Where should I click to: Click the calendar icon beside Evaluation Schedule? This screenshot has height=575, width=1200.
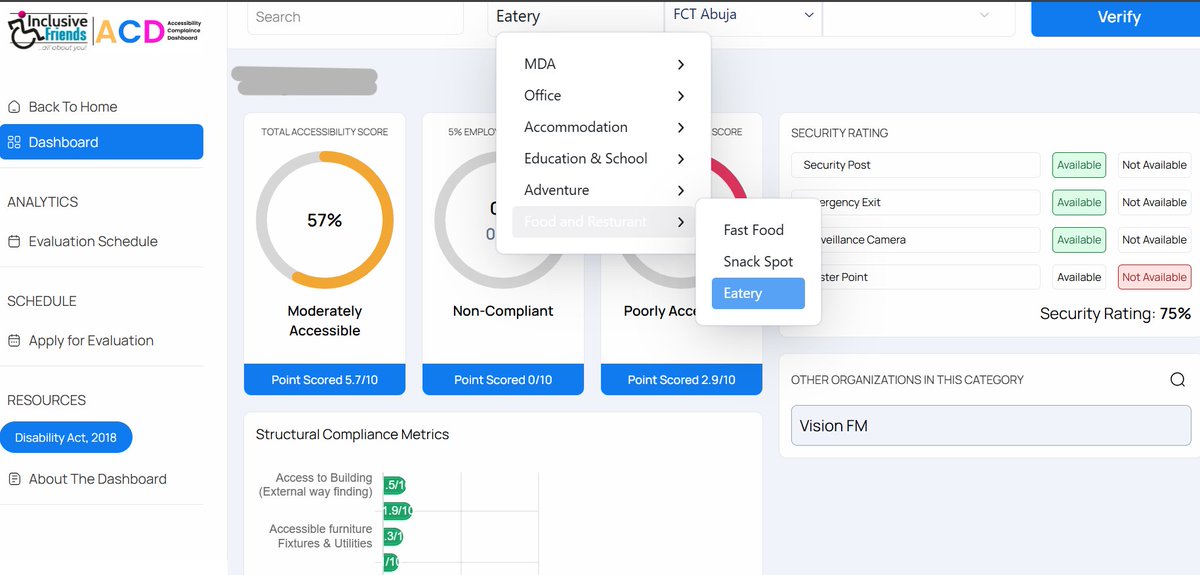tap(14, 241)
